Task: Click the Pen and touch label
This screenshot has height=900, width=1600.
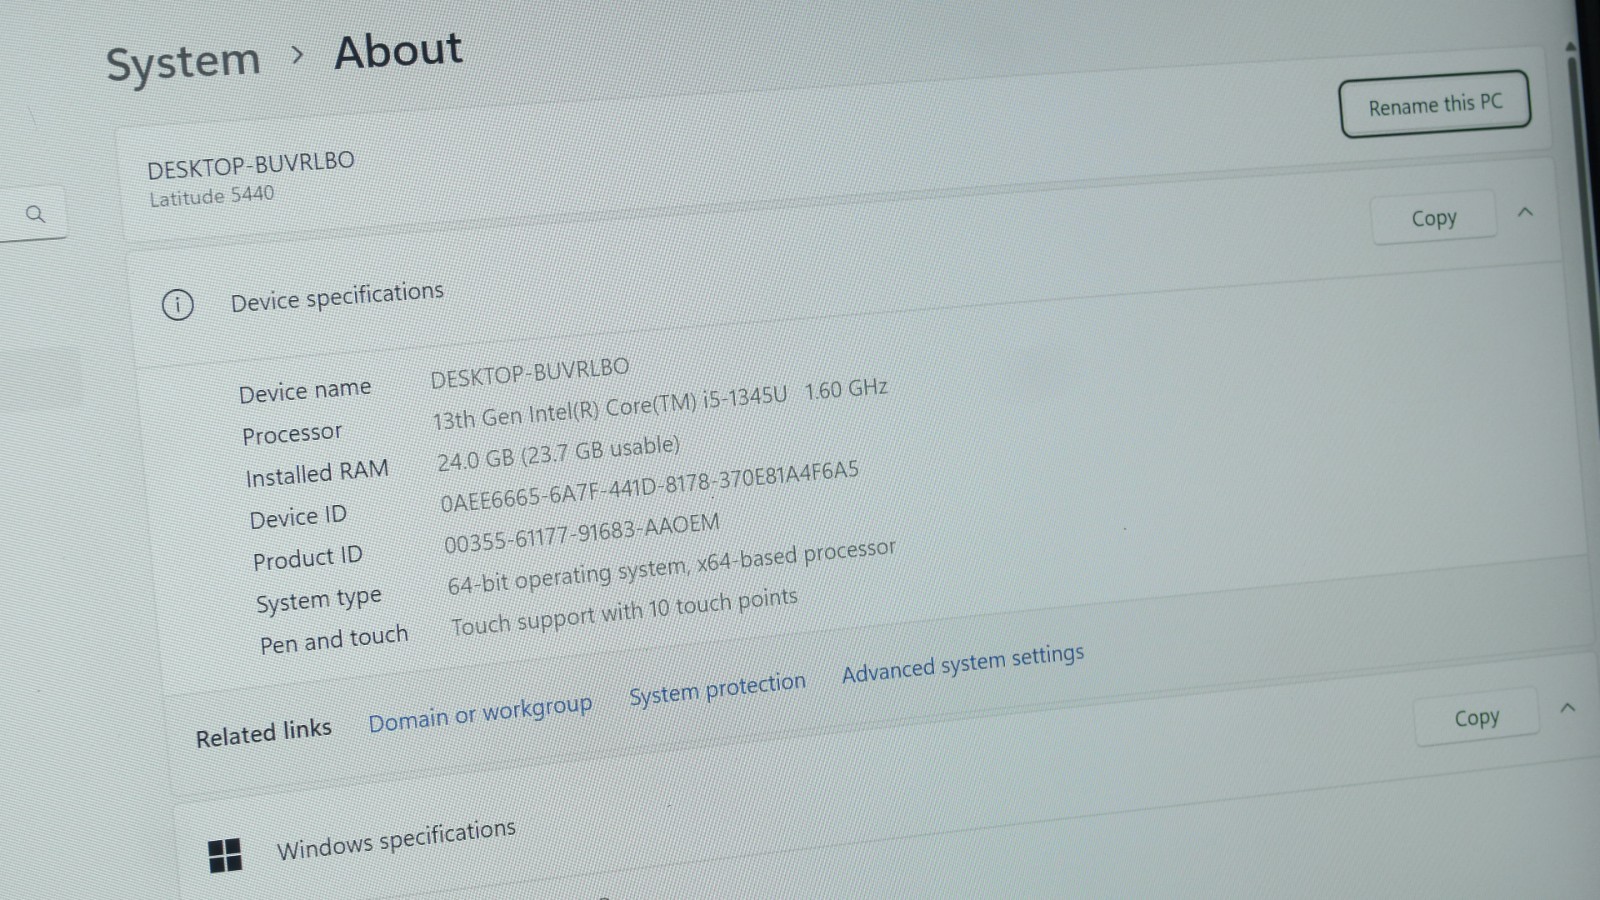Action: [334, 639]
